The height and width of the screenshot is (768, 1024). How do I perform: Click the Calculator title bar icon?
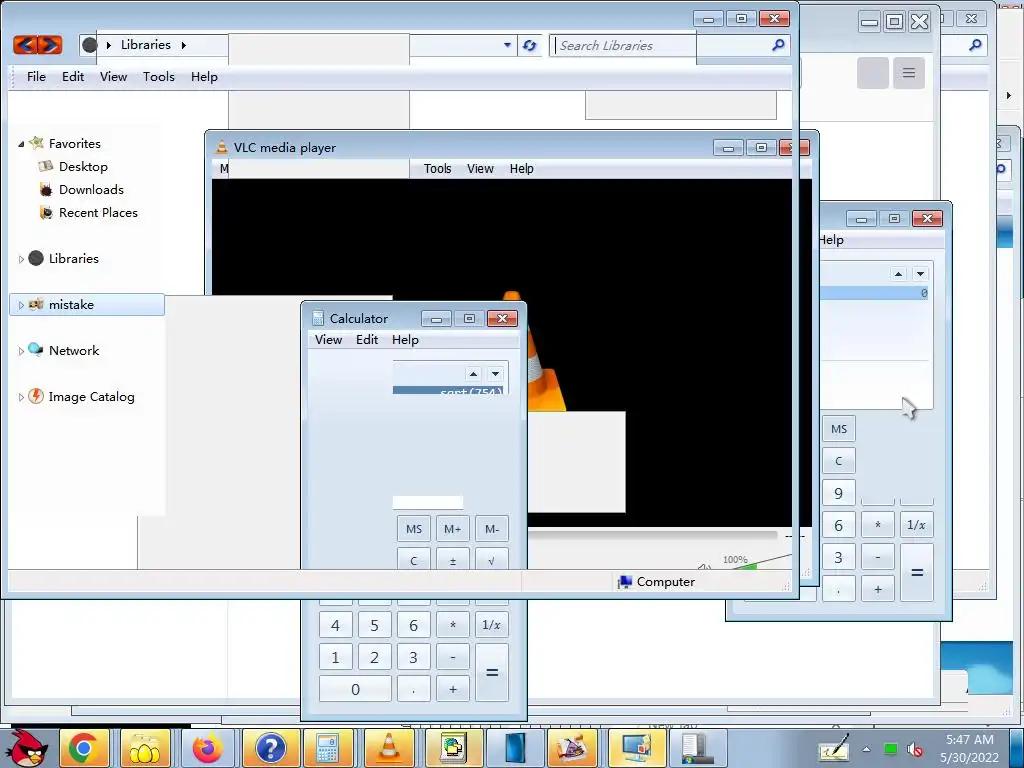pyautogui.click(x=318, y=318)
